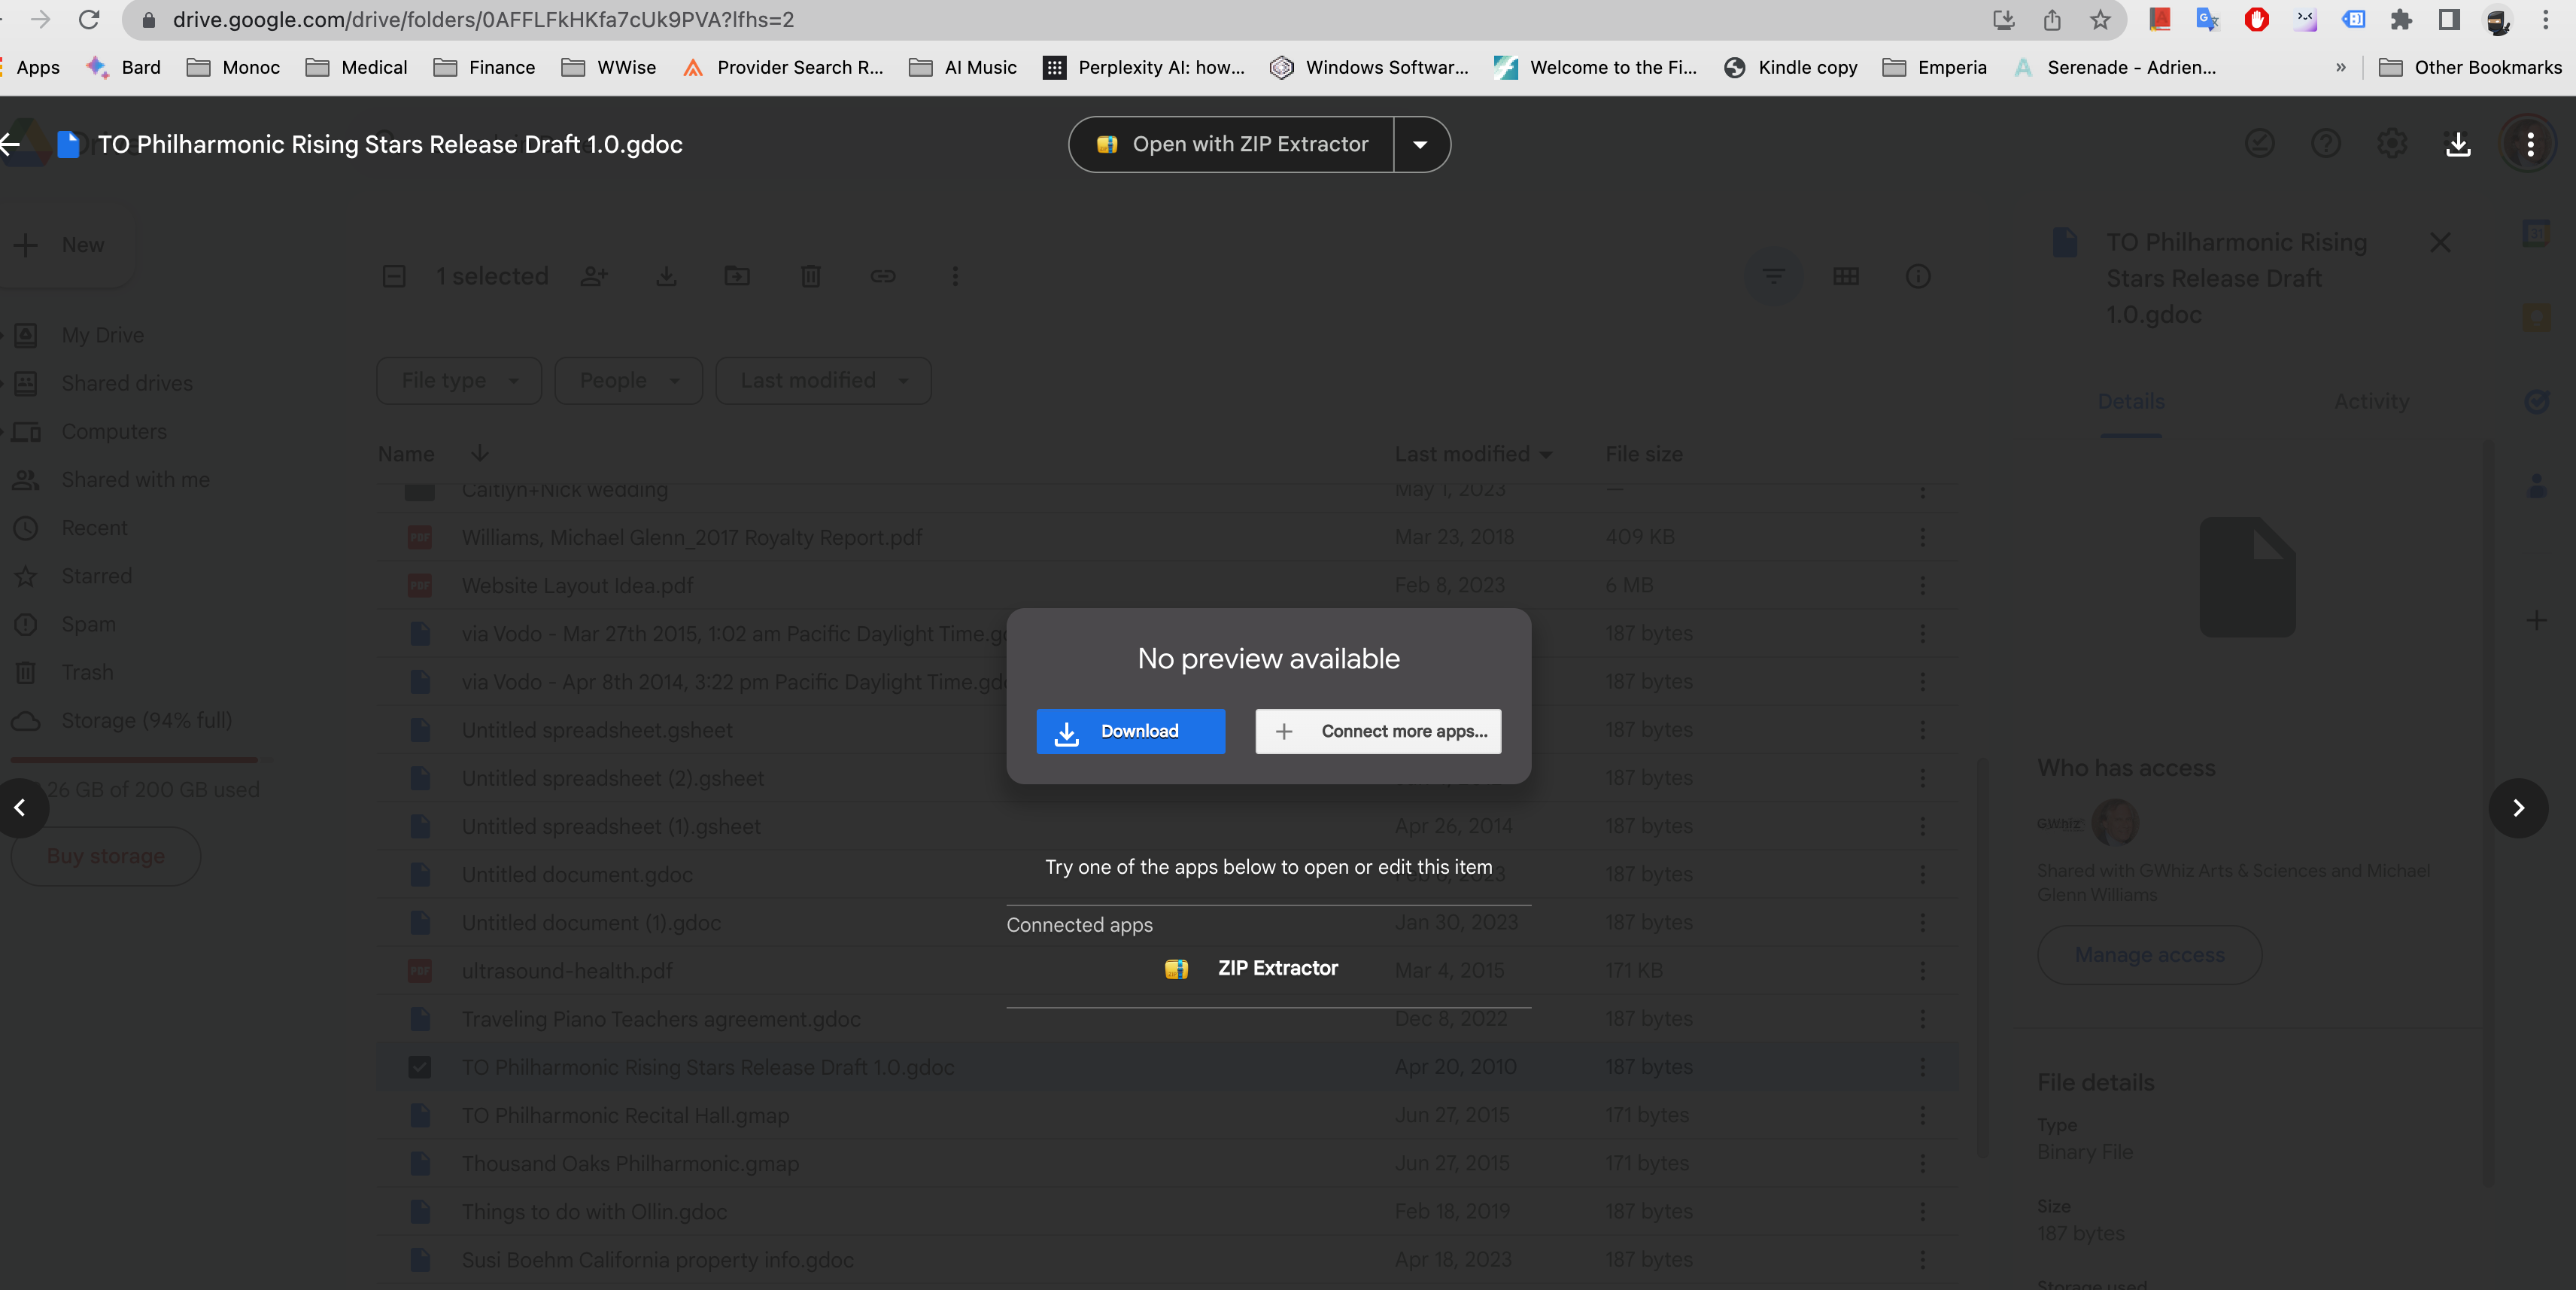
Task: Open Chrome extensions puzzle icon
Action: [x=2400, y=20]
